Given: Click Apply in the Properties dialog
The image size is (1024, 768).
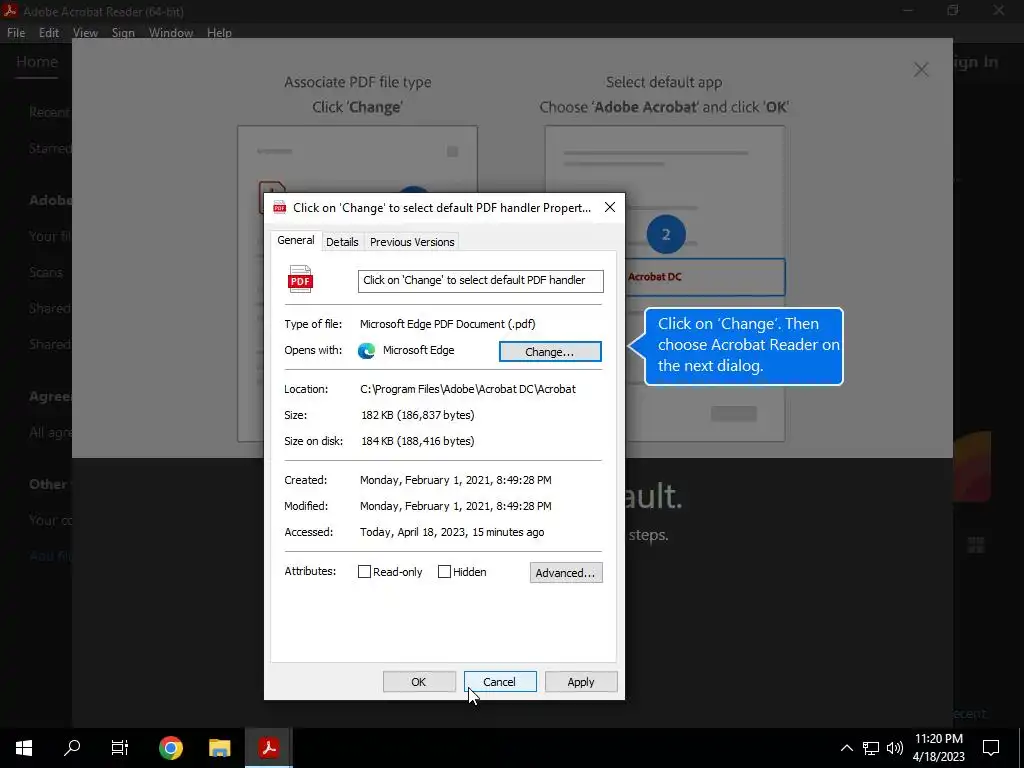Looking at the screenshot, I should click(x=581, y=682).
